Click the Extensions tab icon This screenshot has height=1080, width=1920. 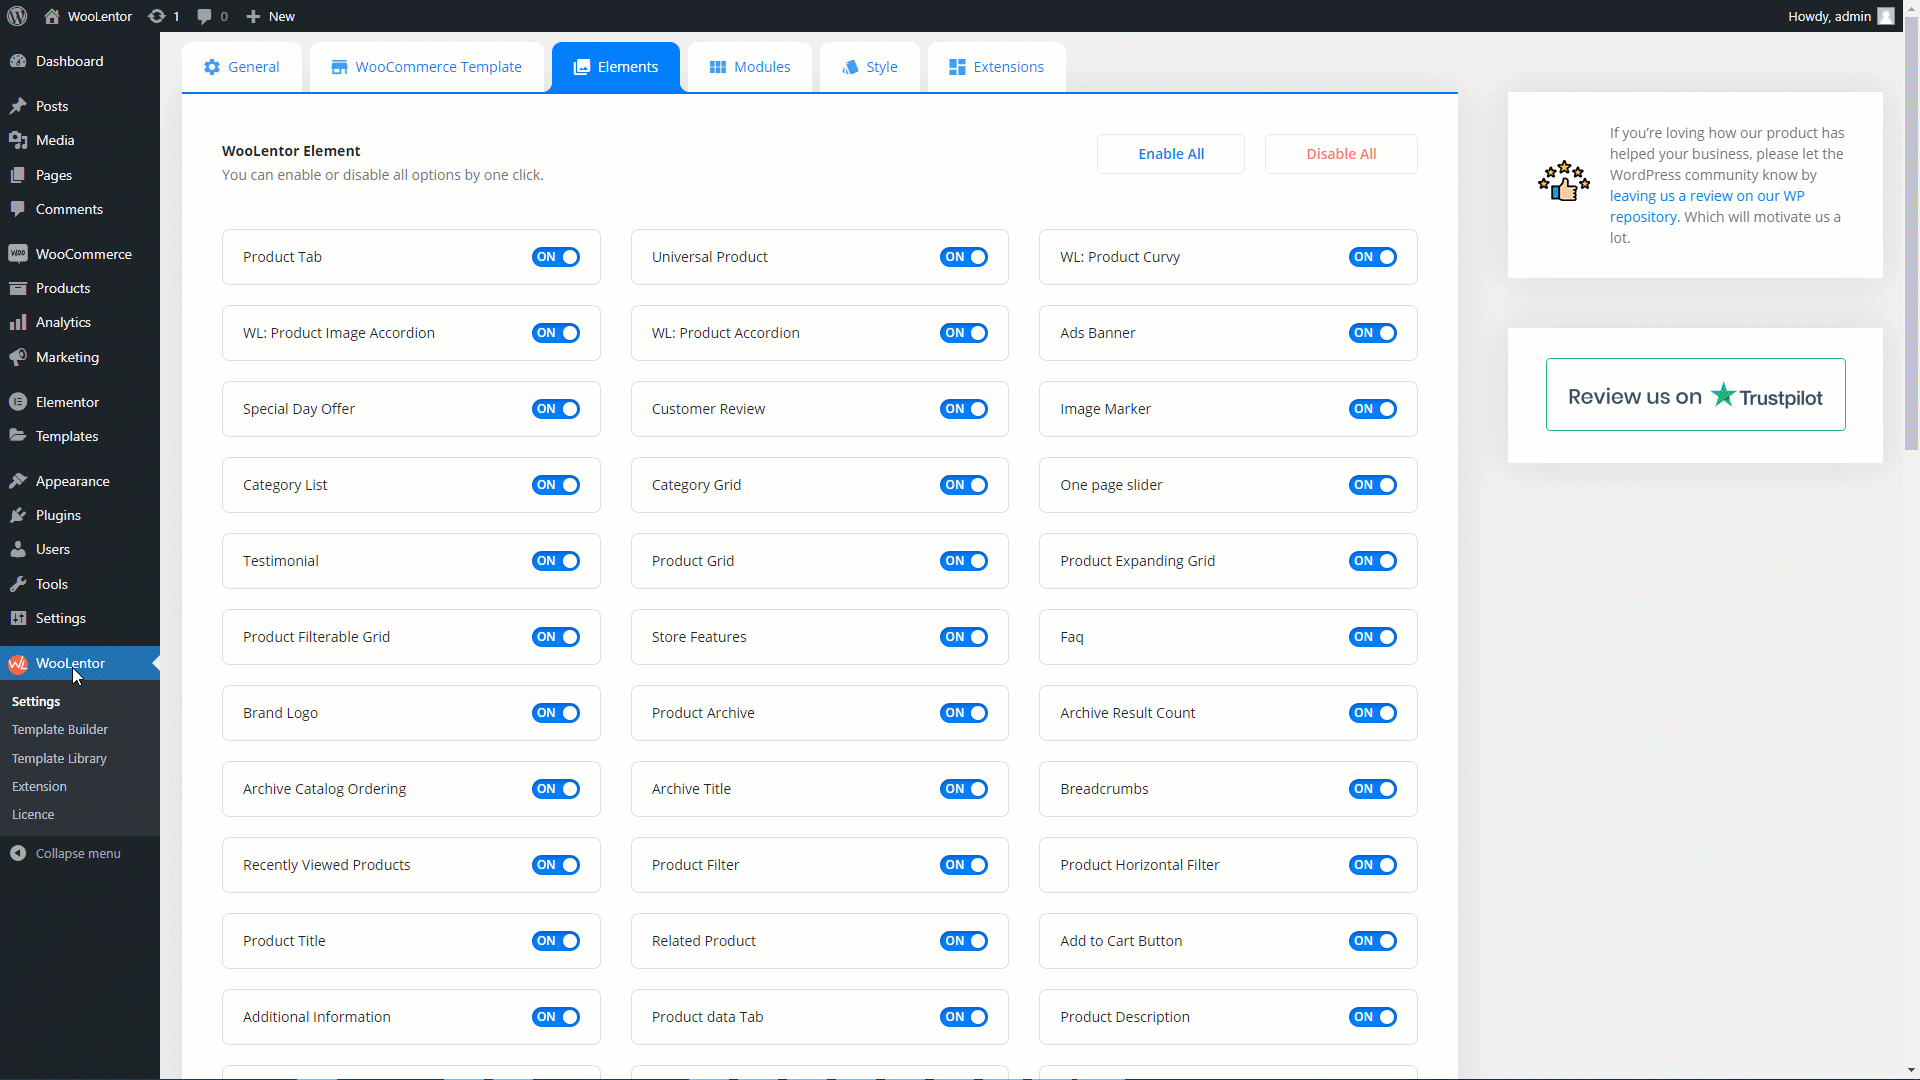click(x=959, y=66)
